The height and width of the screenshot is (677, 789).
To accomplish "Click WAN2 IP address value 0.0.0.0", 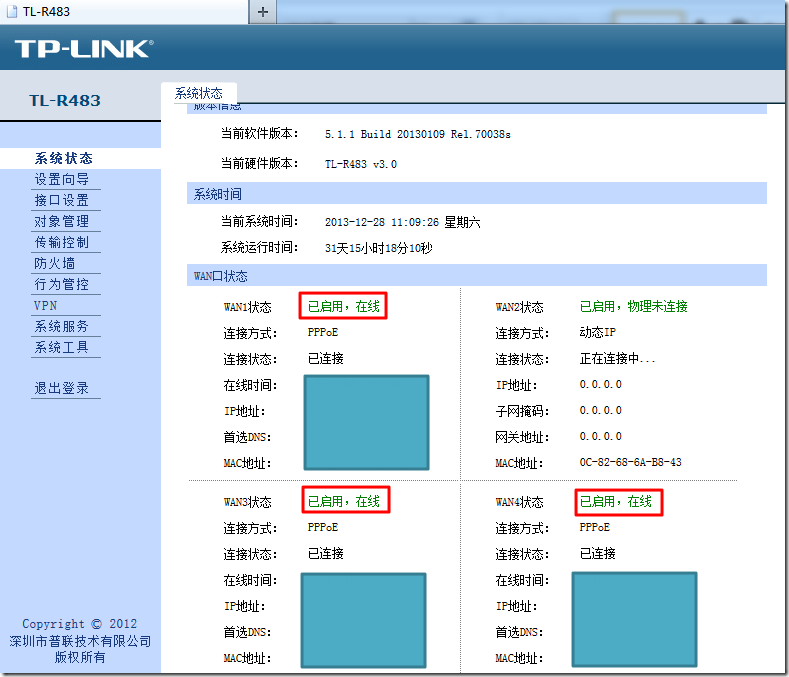I will tap(600, 384).
